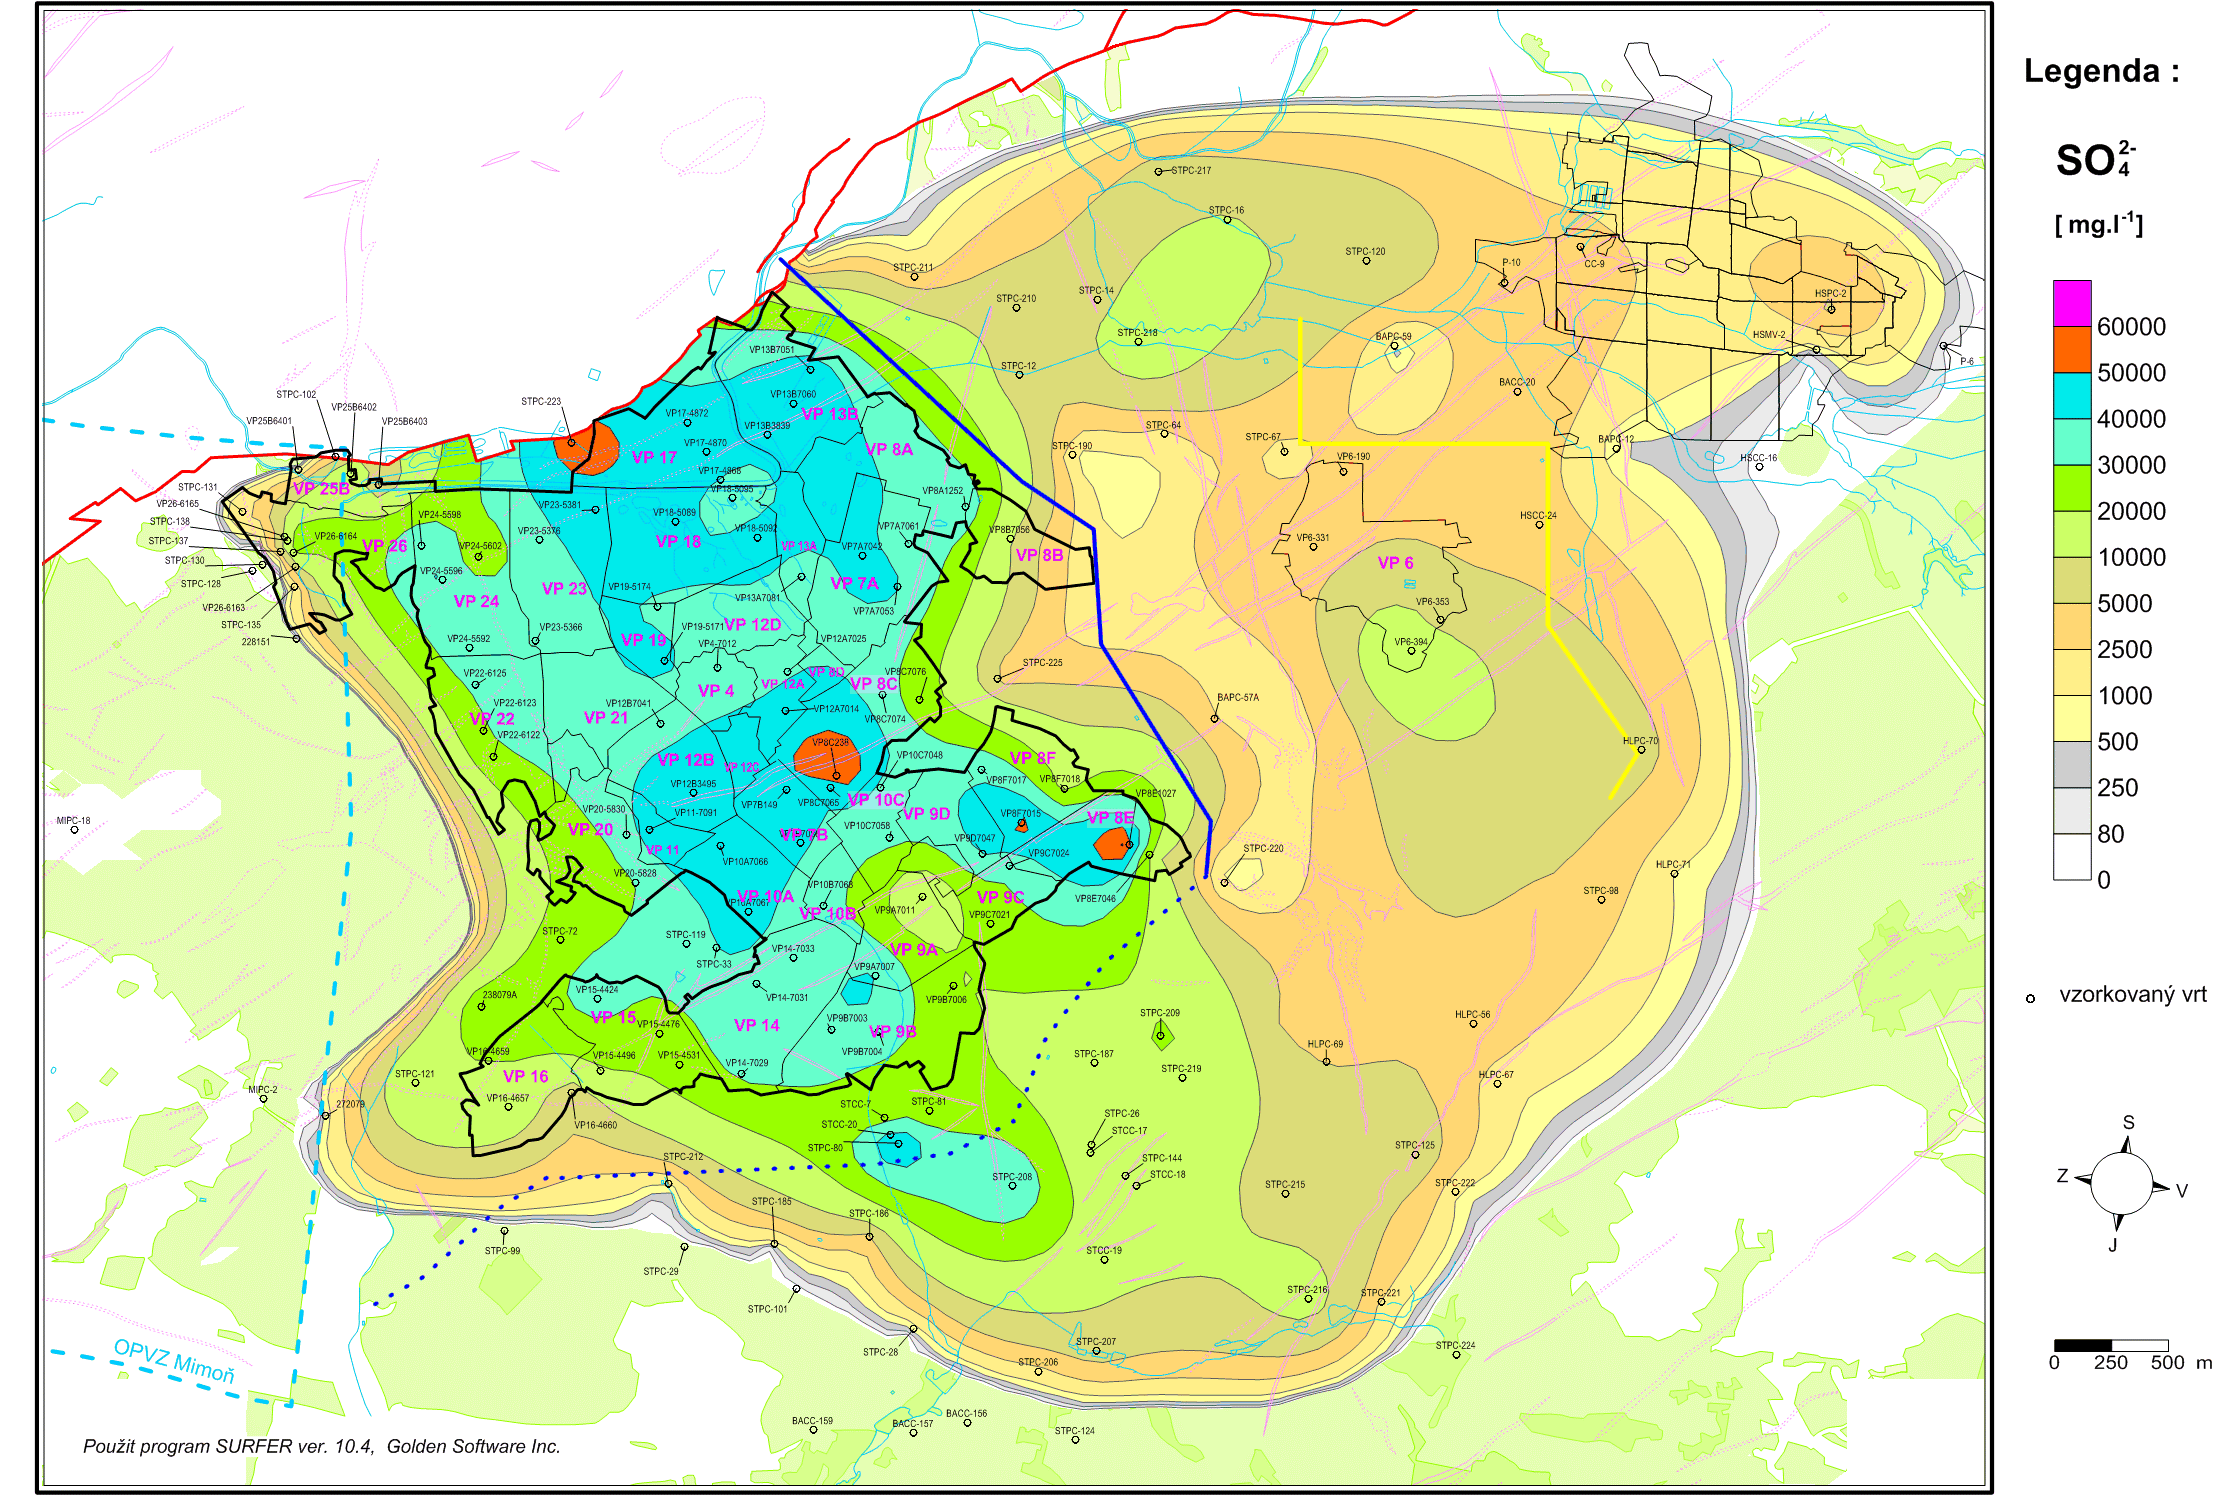2214x1495 pixels.
Task: Click the 'VP 13B' field label
Action: pos(829,414)
